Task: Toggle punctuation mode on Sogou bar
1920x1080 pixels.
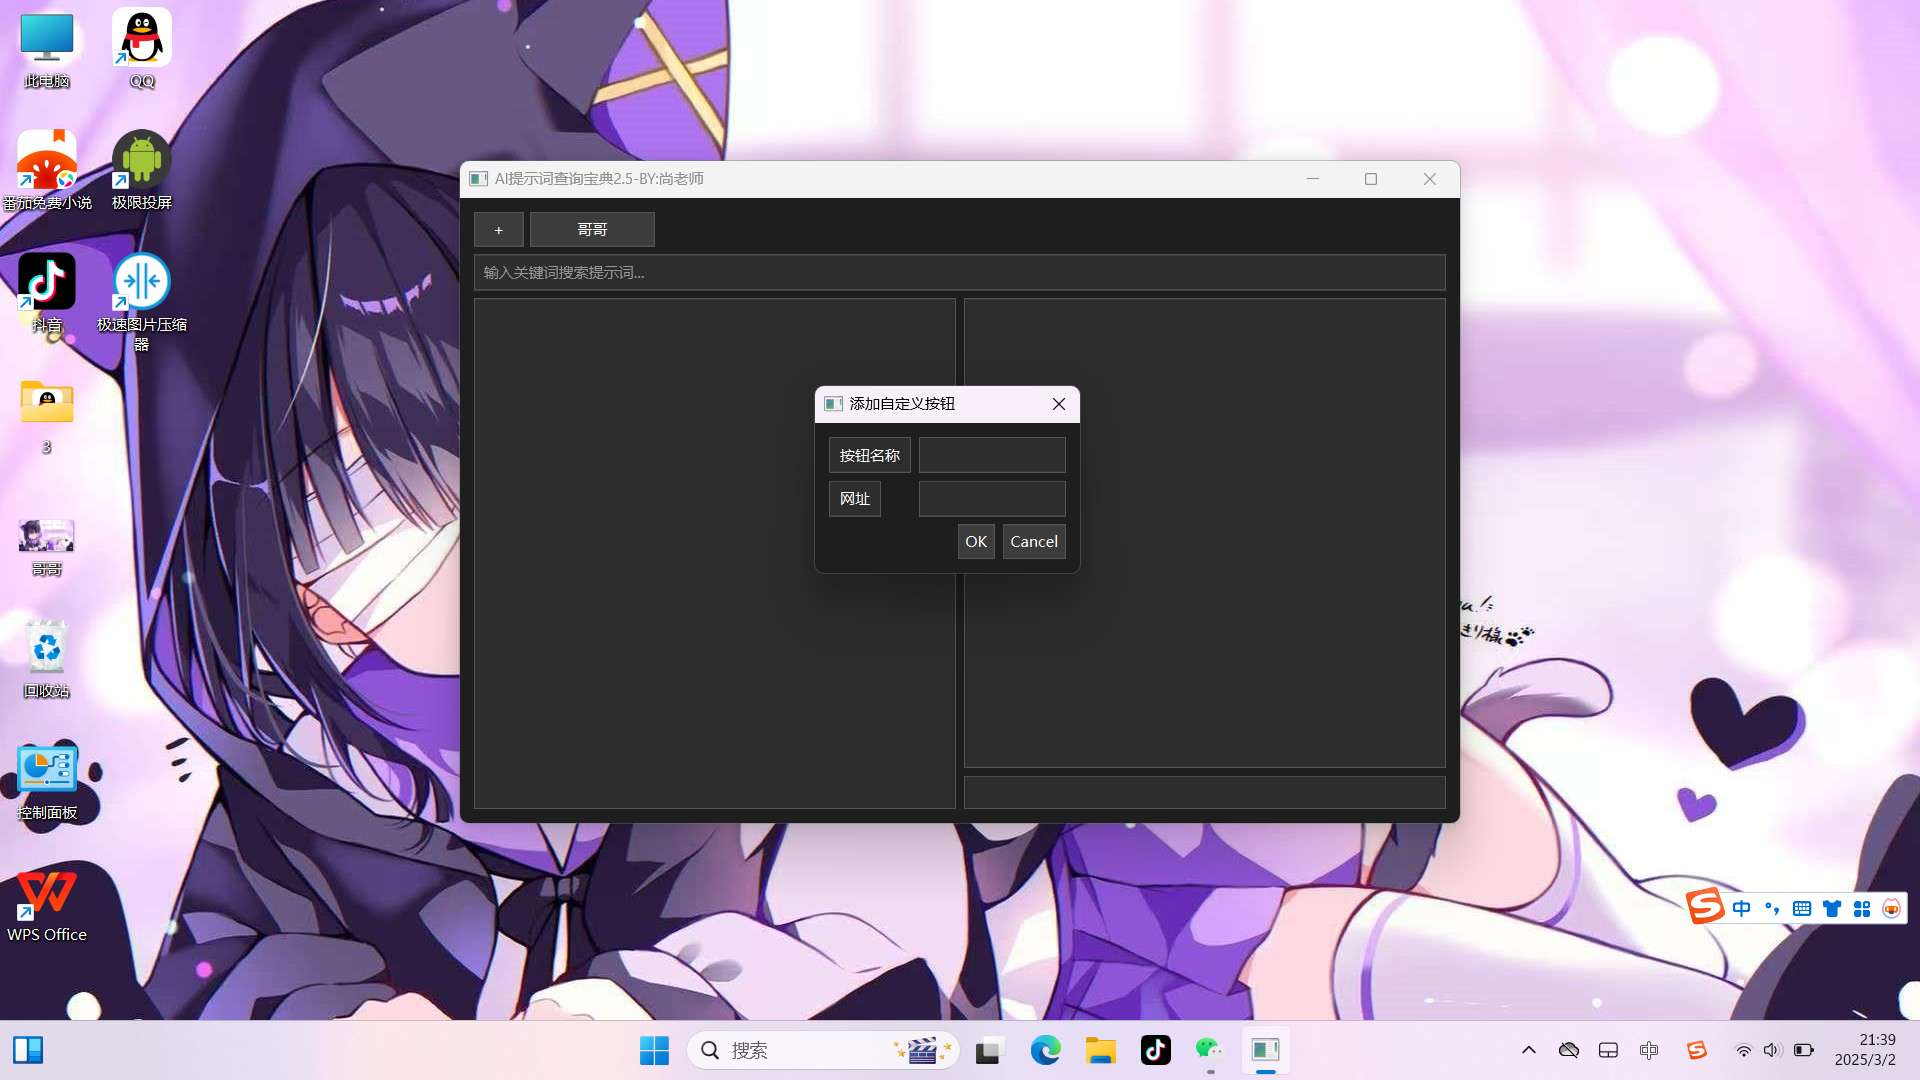Action: click(x=1772, y=908)
